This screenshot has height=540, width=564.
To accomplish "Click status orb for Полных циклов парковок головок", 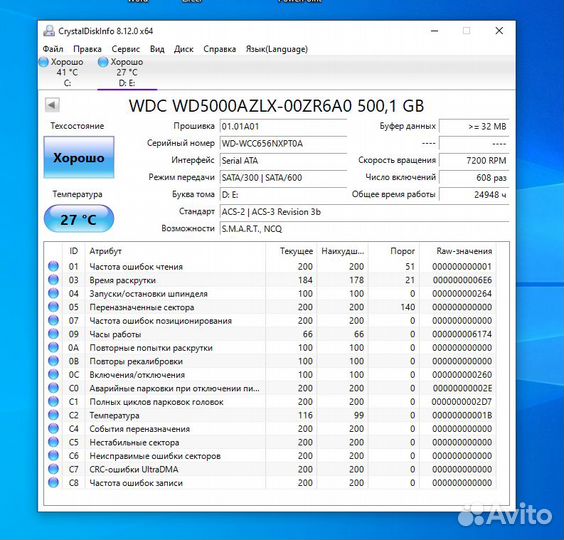I will 53,401.
